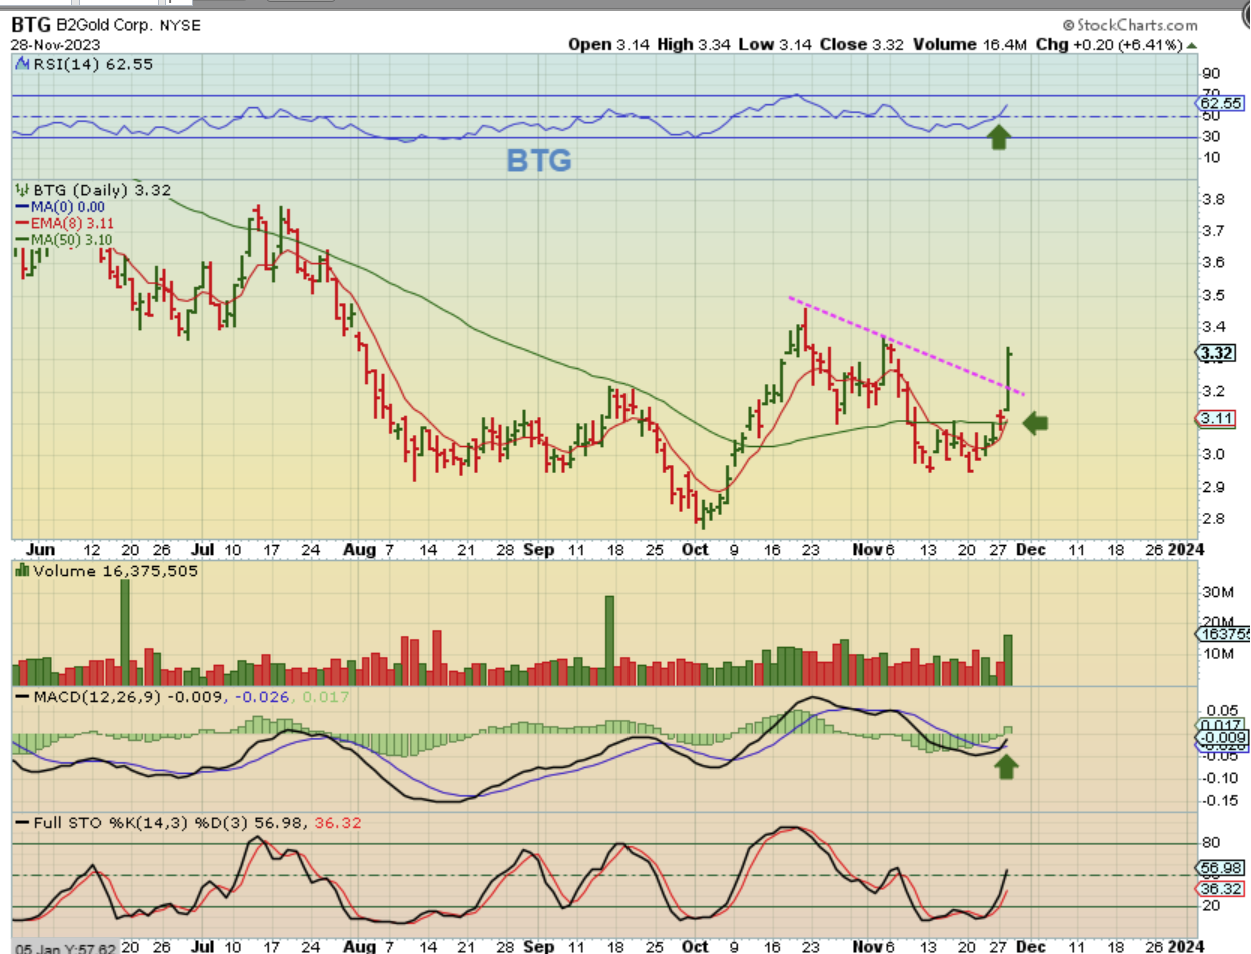Click the MACD(12,26,9) indicator label
Viewport: 1251px width, 954px height.
(96, 696)
